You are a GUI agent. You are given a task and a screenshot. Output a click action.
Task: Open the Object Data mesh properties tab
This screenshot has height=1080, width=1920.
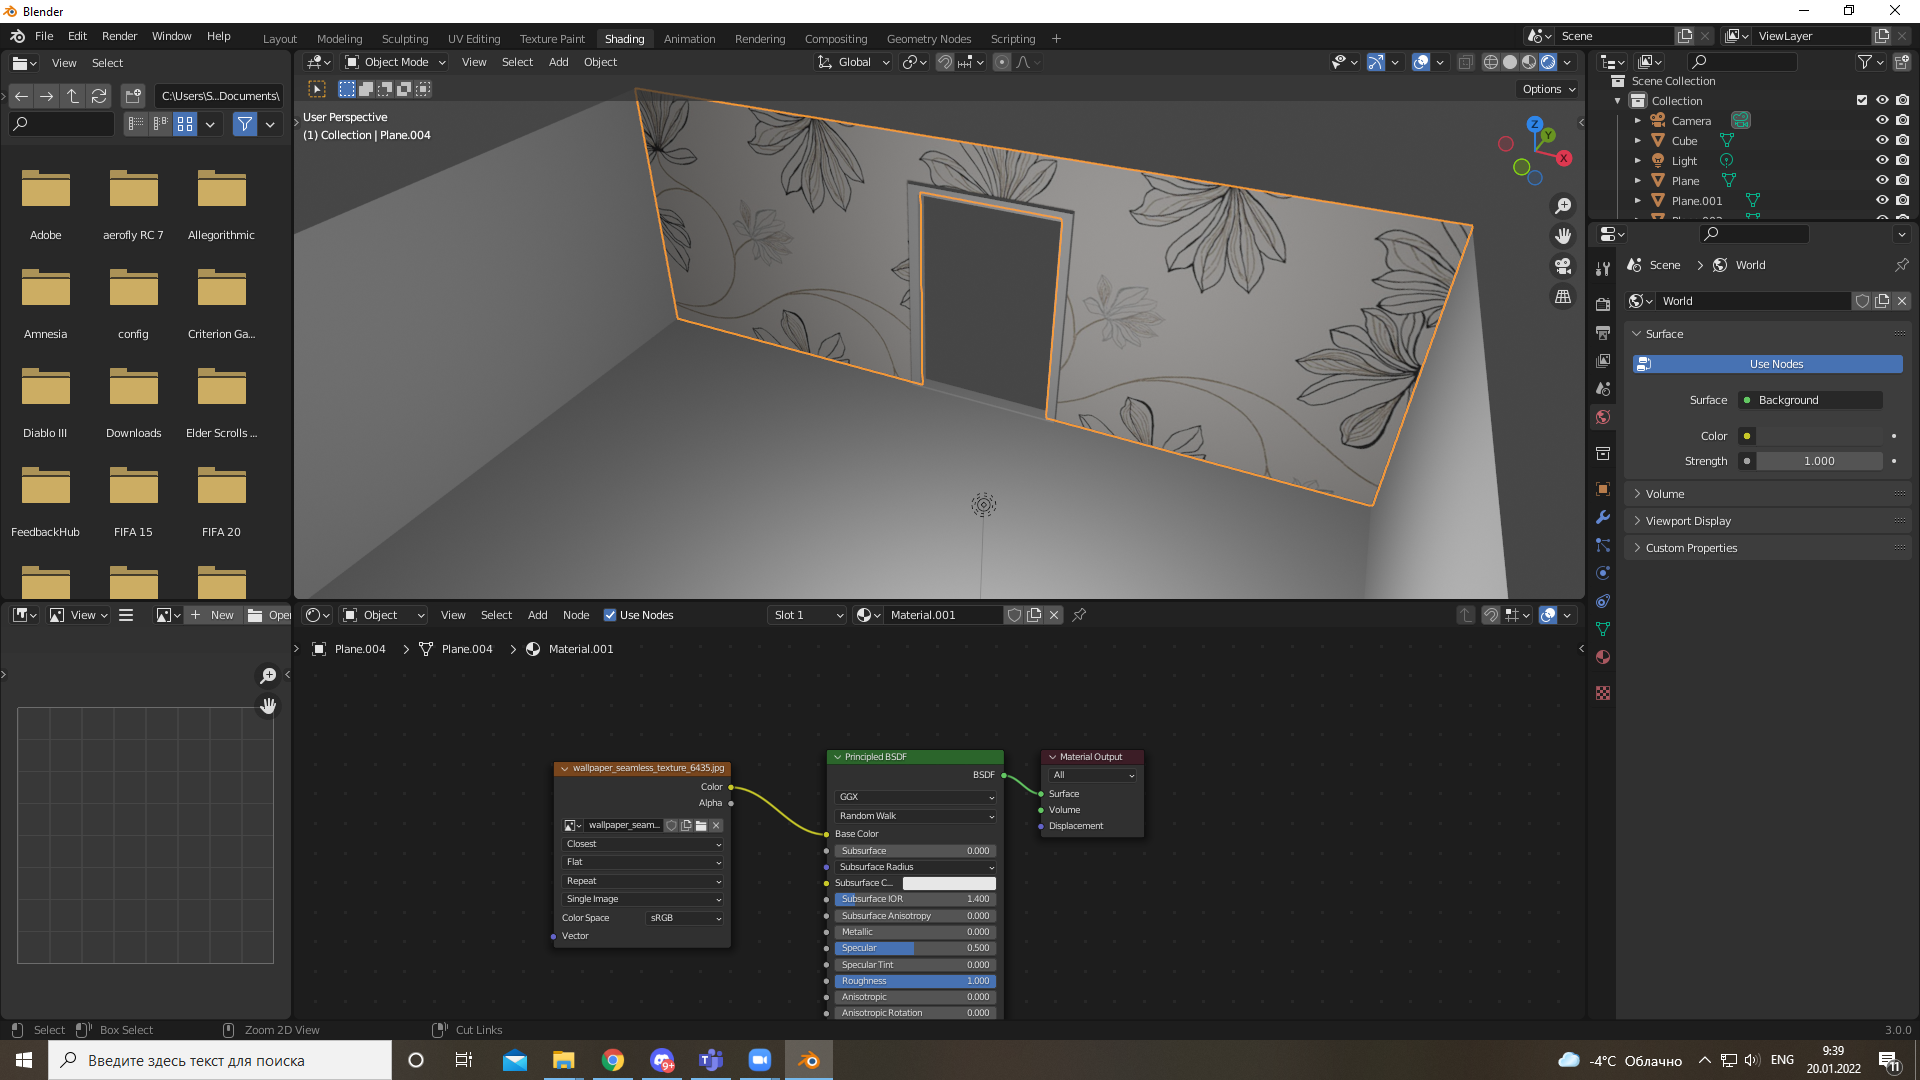coord(1603,629)
